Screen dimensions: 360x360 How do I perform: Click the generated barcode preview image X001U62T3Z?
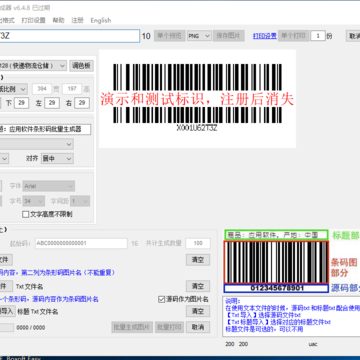click(197, 98)
